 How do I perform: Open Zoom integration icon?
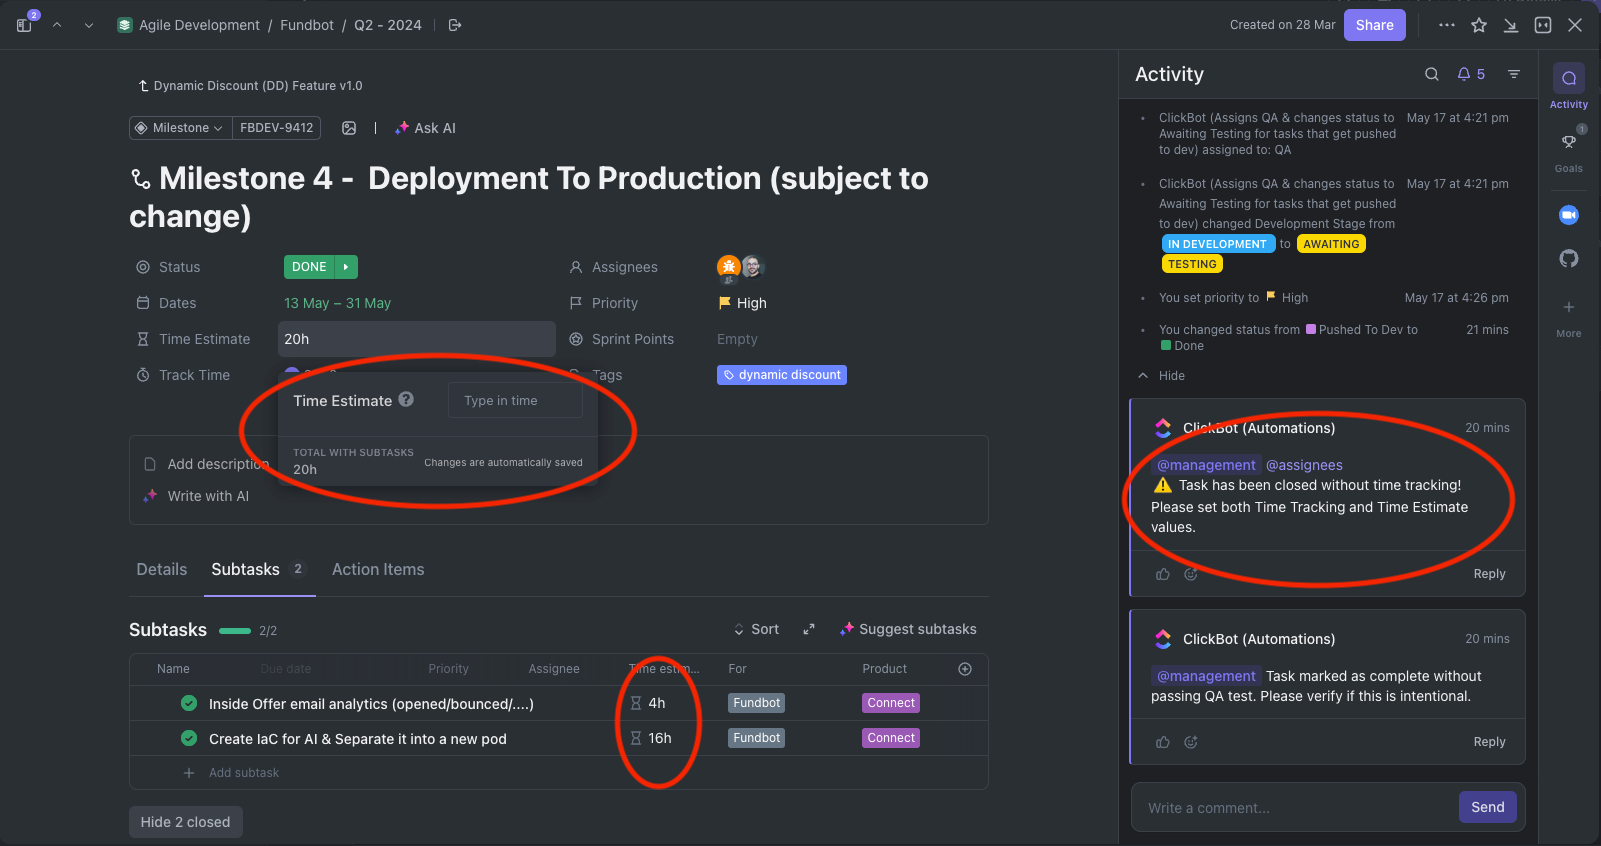point(1569,215)
